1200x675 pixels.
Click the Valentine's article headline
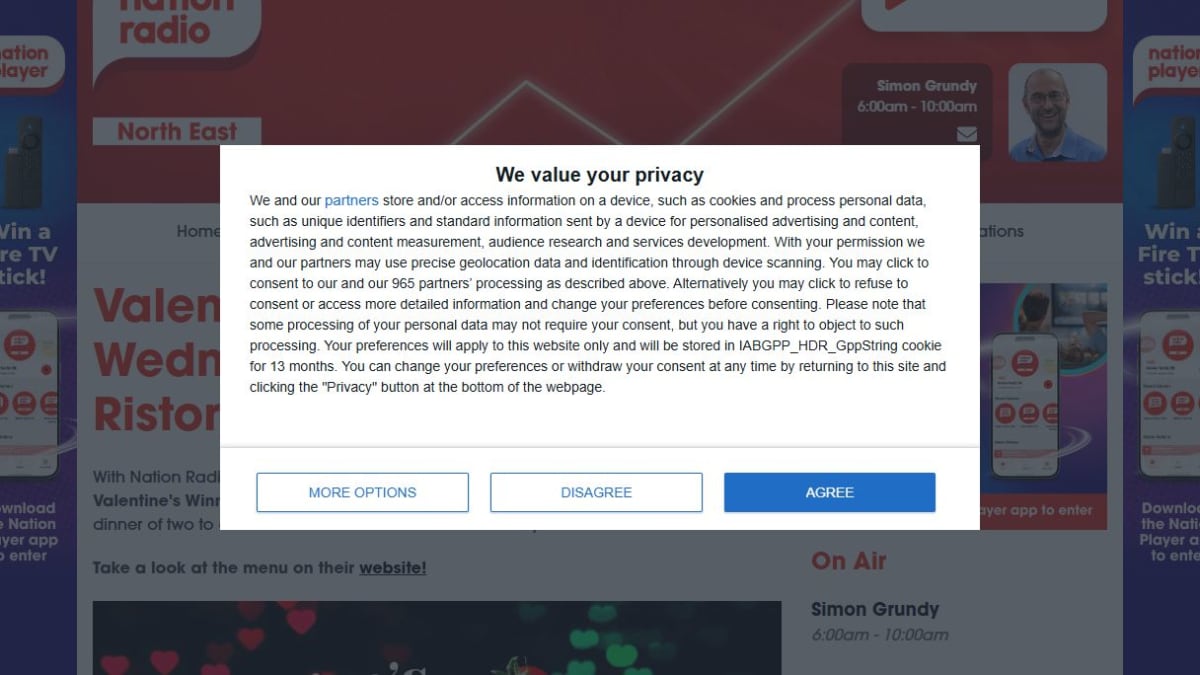point(156,358)
